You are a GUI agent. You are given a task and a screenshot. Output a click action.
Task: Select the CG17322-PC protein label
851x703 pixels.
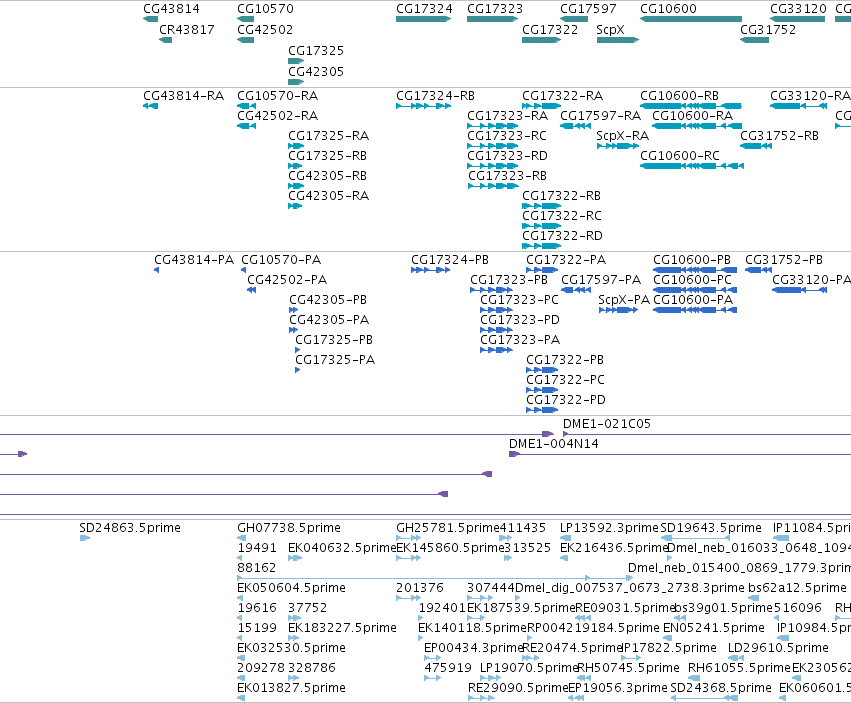[566, 379]
